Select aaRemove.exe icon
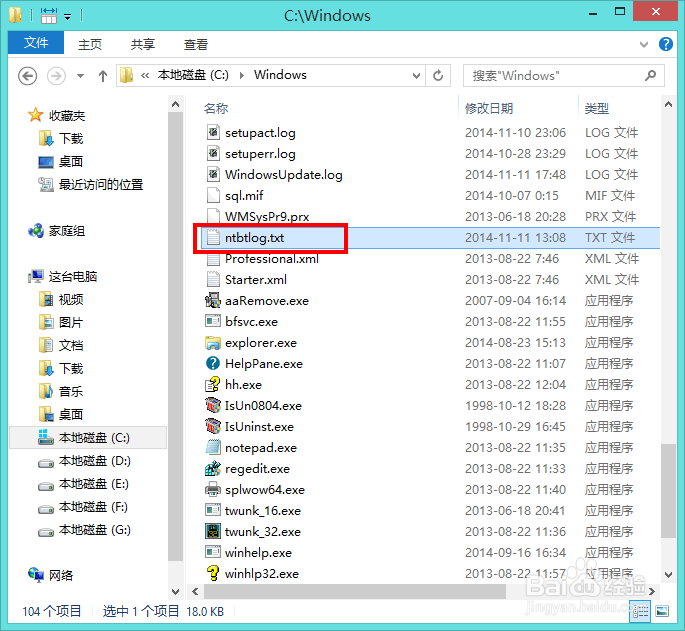 213,301
